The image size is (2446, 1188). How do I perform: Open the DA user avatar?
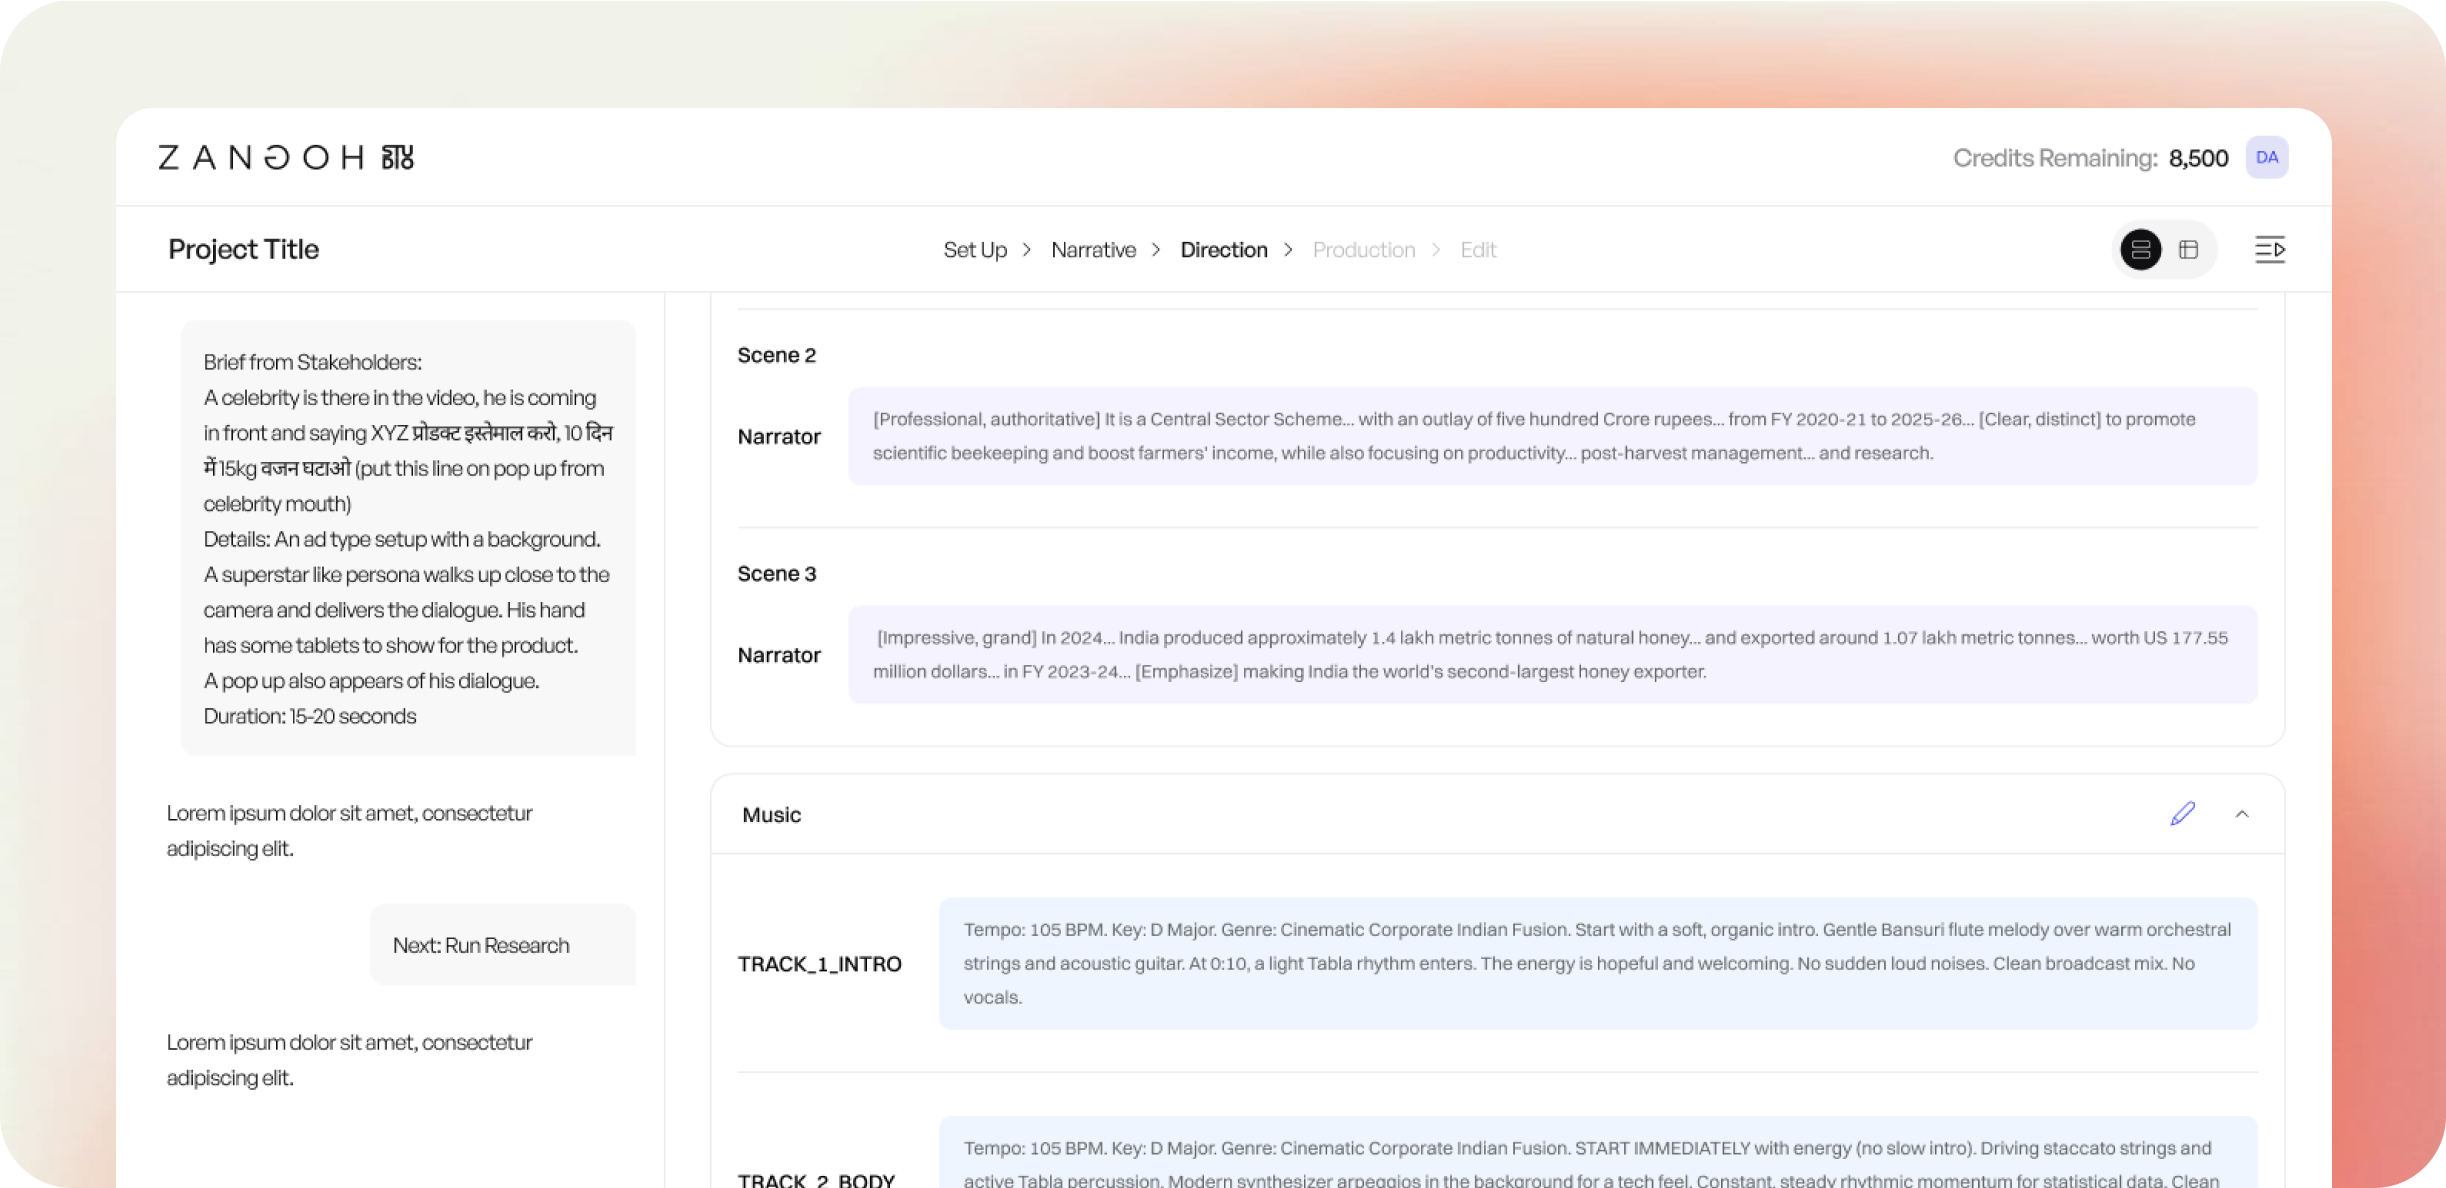[2266, 158]
